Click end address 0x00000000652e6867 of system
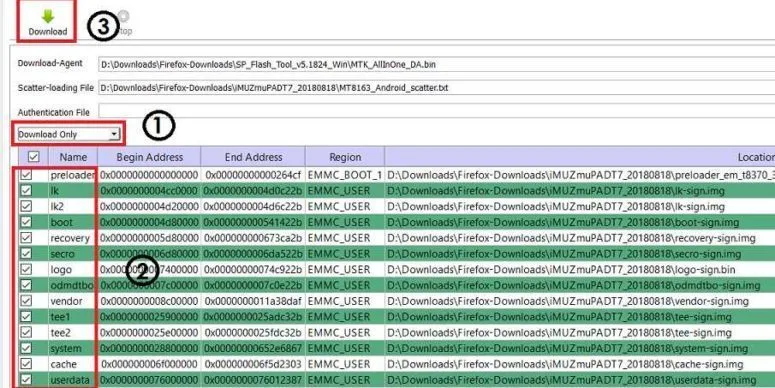 [253, 348]
